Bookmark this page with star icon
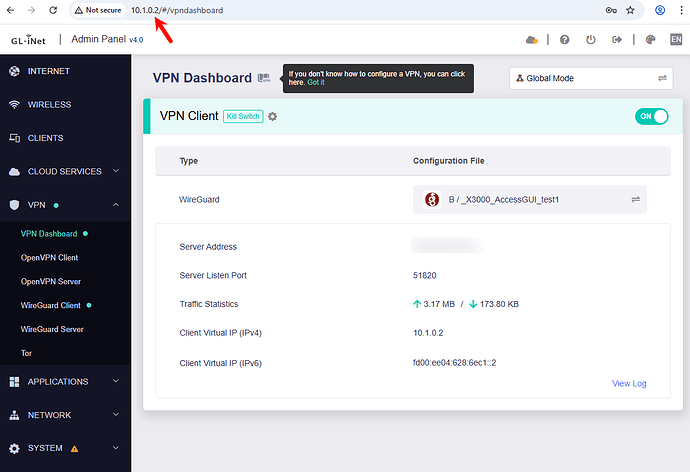The image size is (690, 472). coord(631,10)
